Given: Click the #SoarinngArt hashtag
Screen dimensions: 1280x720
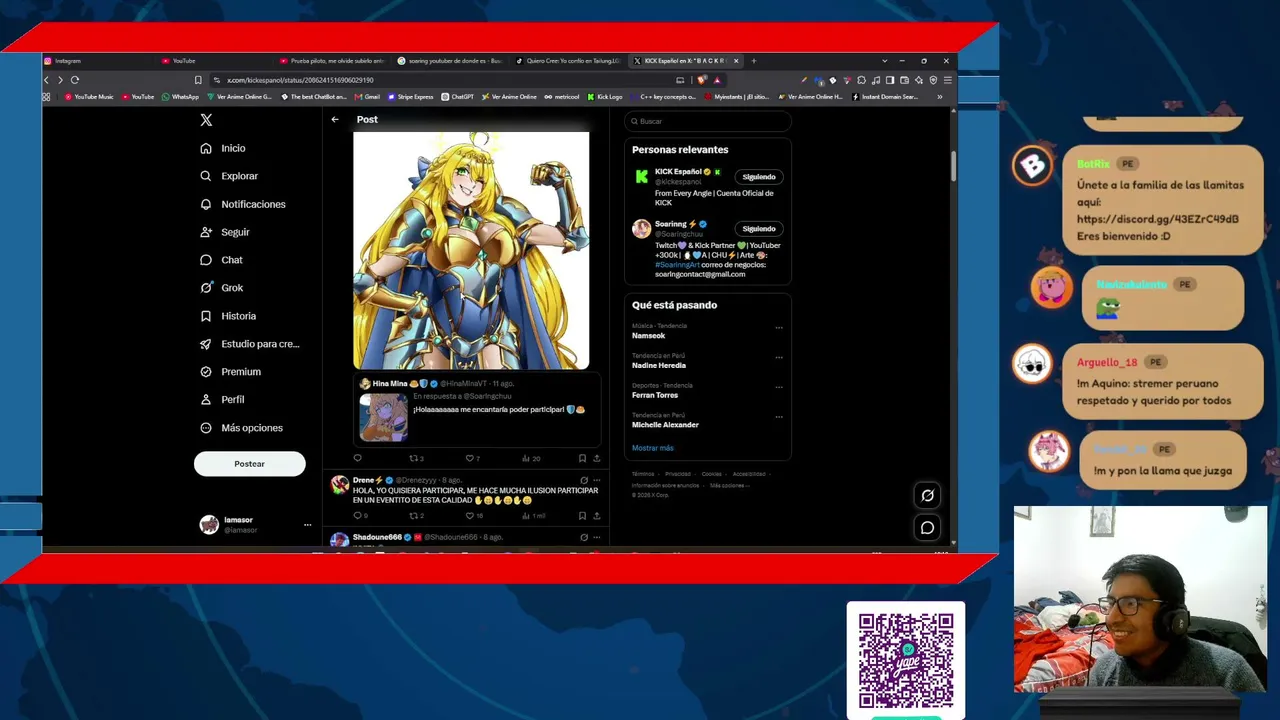Looking at the screenshot, I should 677,265.
